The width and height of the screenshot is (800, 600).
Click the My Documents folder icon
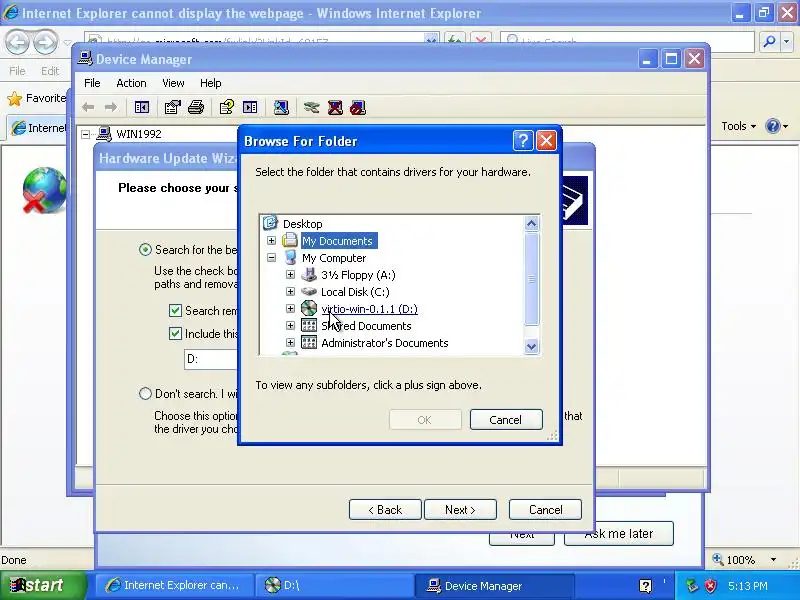[290, 240]
